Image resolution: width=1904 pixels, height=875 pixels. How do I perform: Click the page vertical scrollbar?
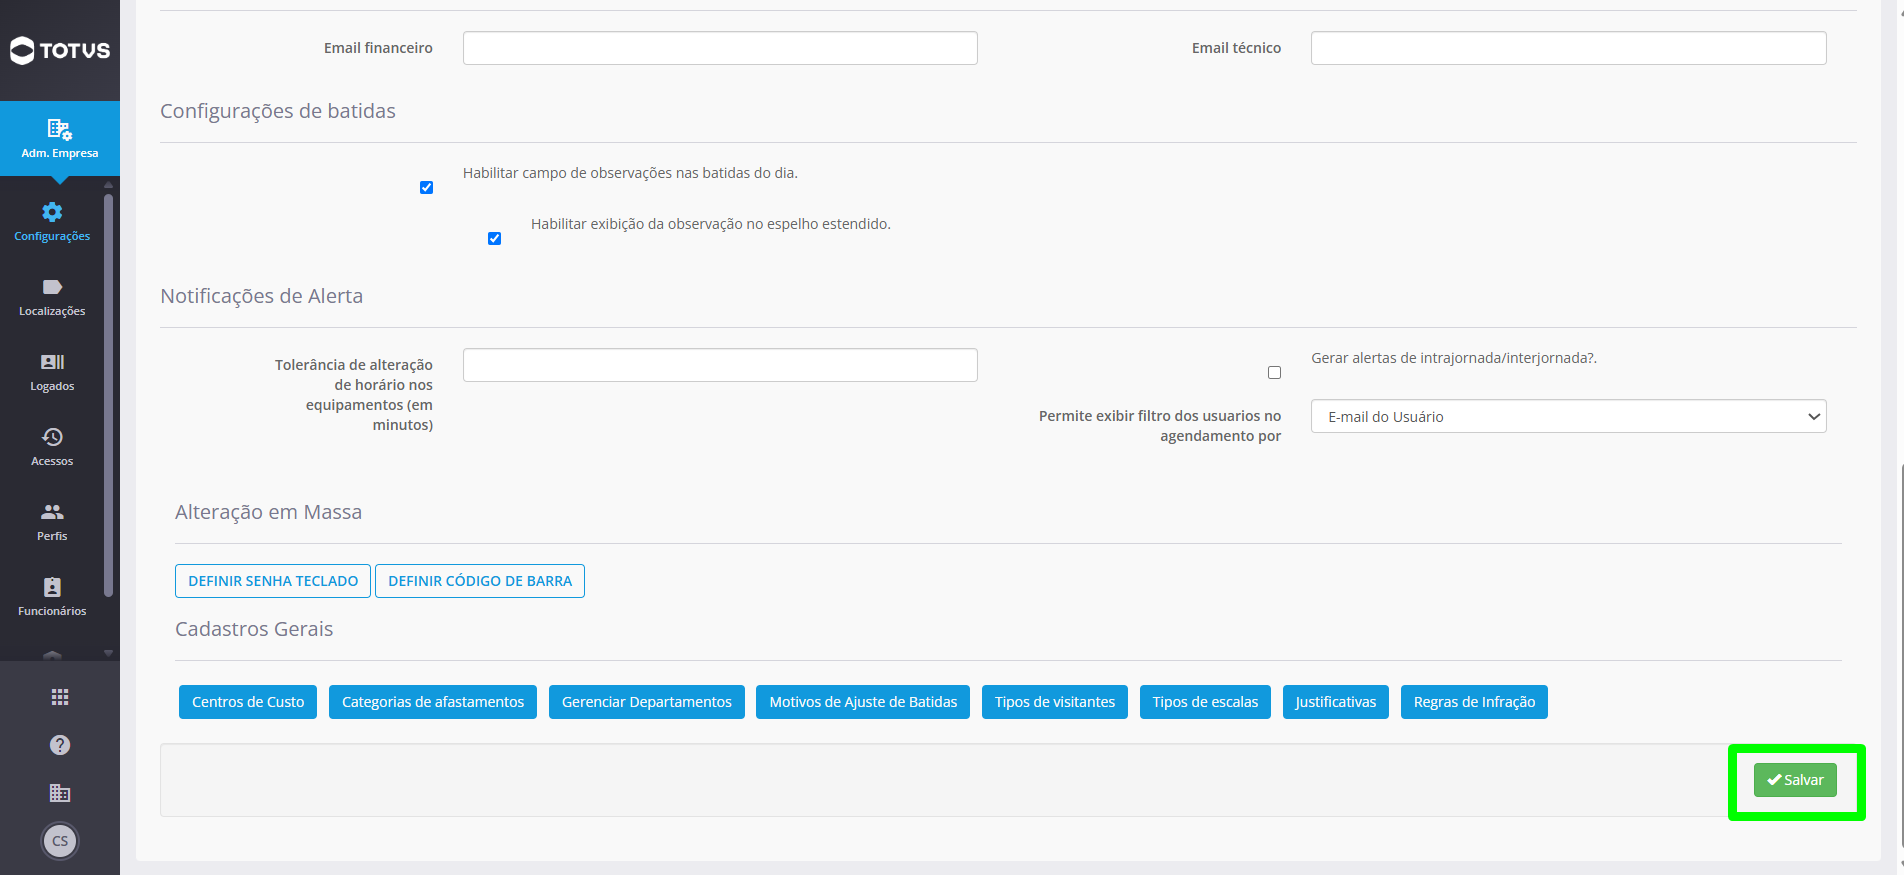1900,655
